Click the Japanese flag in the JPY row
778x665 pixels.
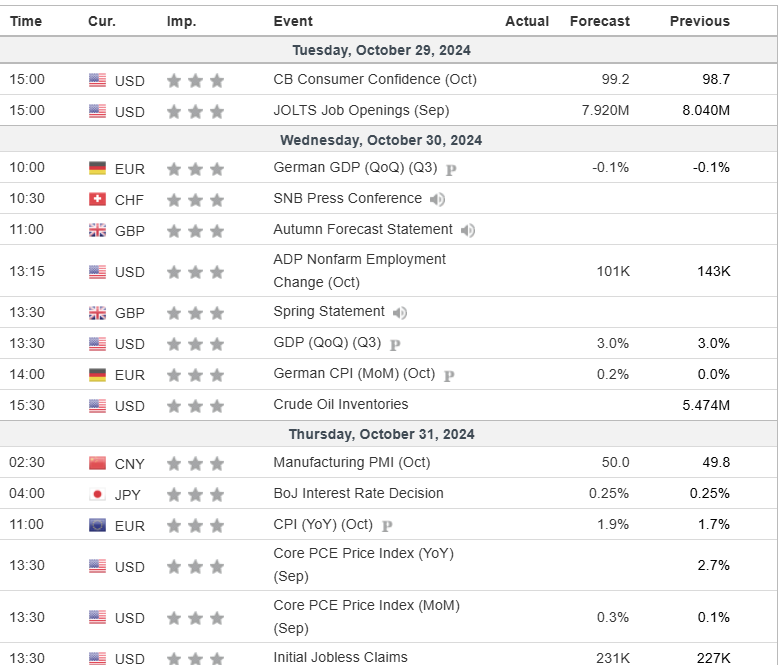point(97,494)
